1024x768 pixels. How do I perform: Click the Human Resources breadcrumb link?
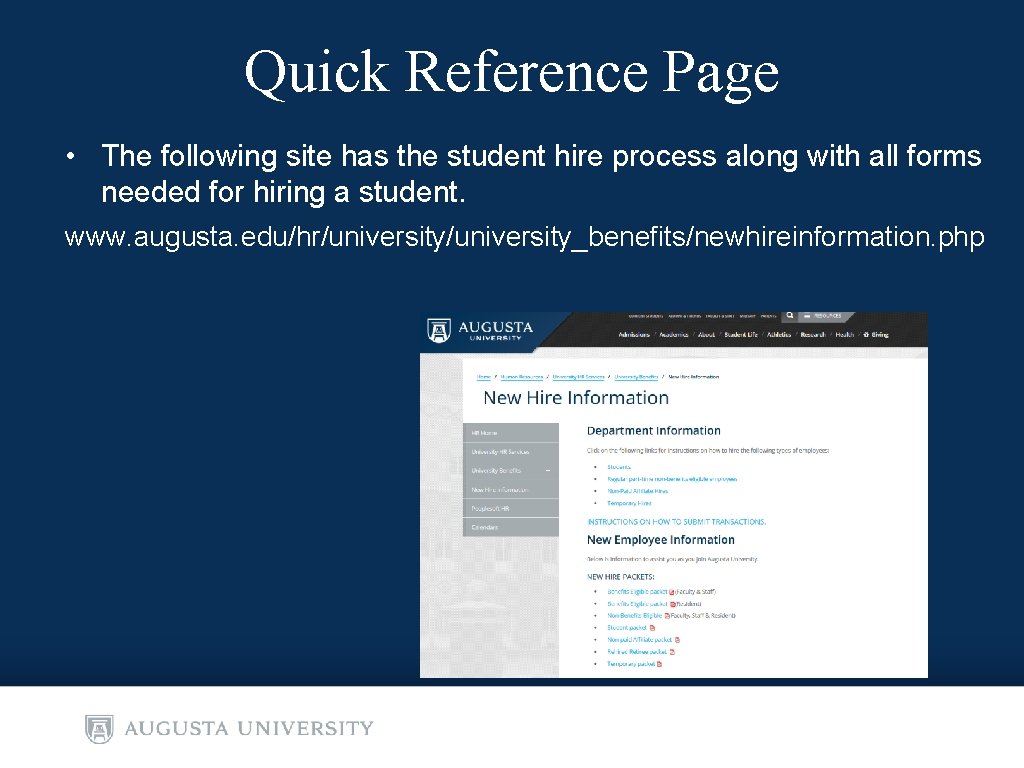tap(521, 376)
